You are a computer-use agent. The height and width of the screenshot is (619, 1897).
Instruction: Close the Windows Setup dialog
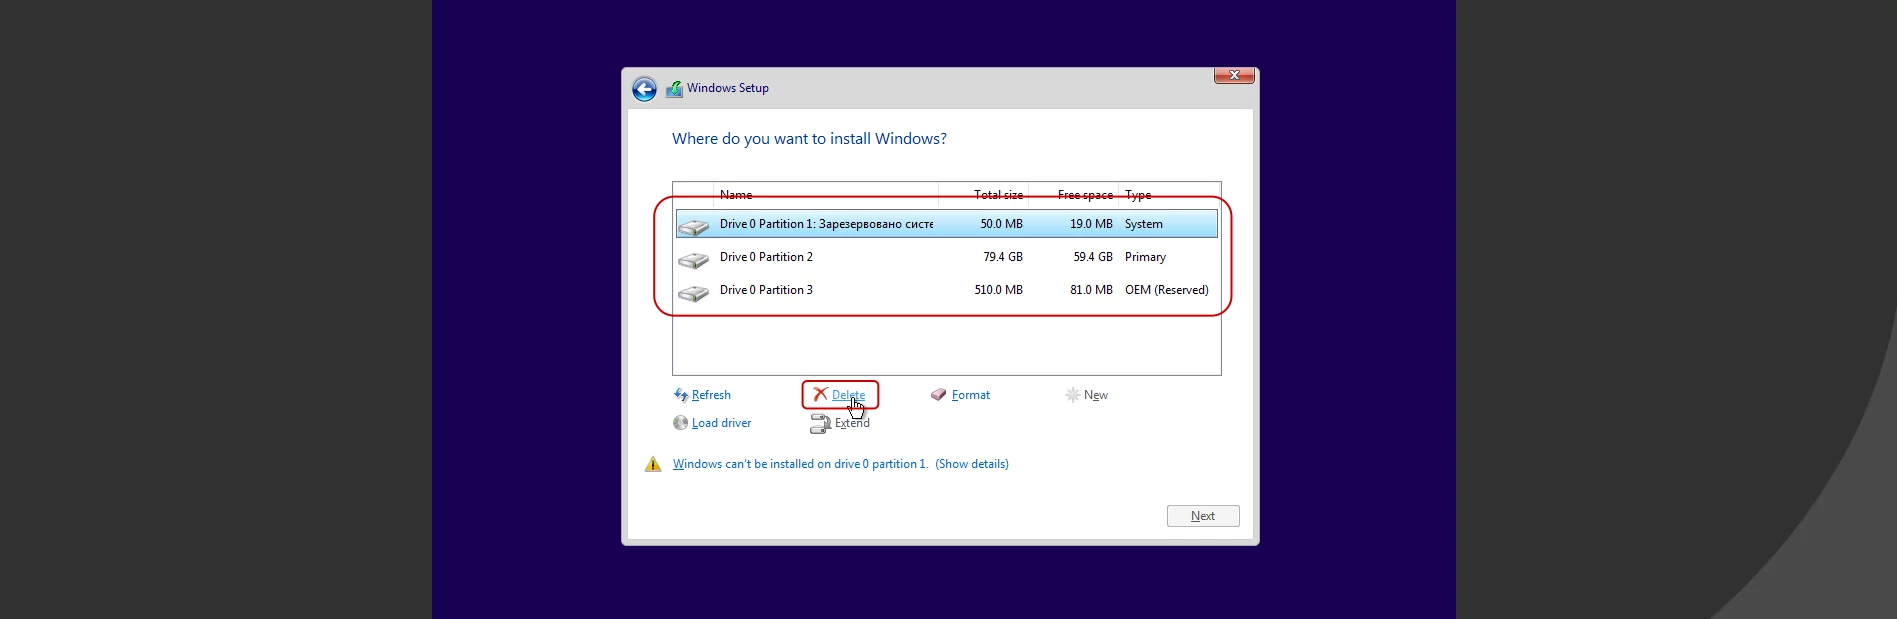pos(1234,75)
